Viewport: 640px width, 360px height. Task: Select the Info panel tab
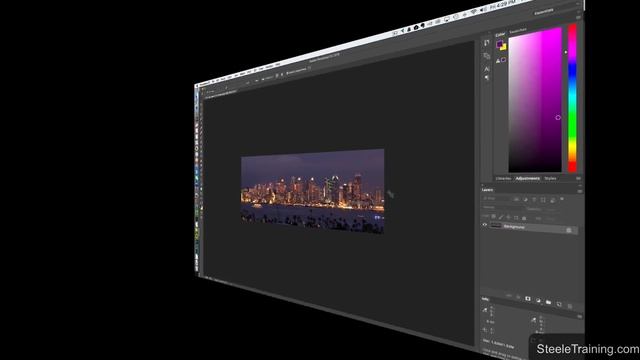point(485,299)
